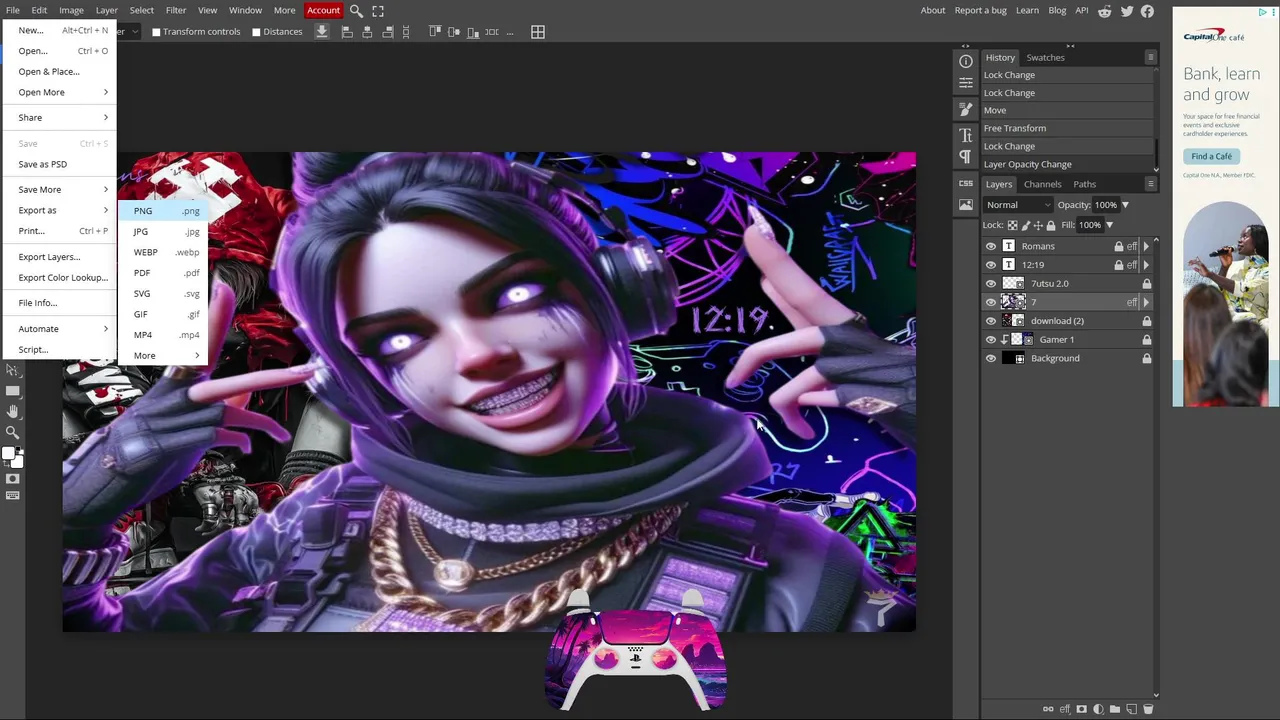Click the link layers icon in Layers footer

coord(1048,709)
